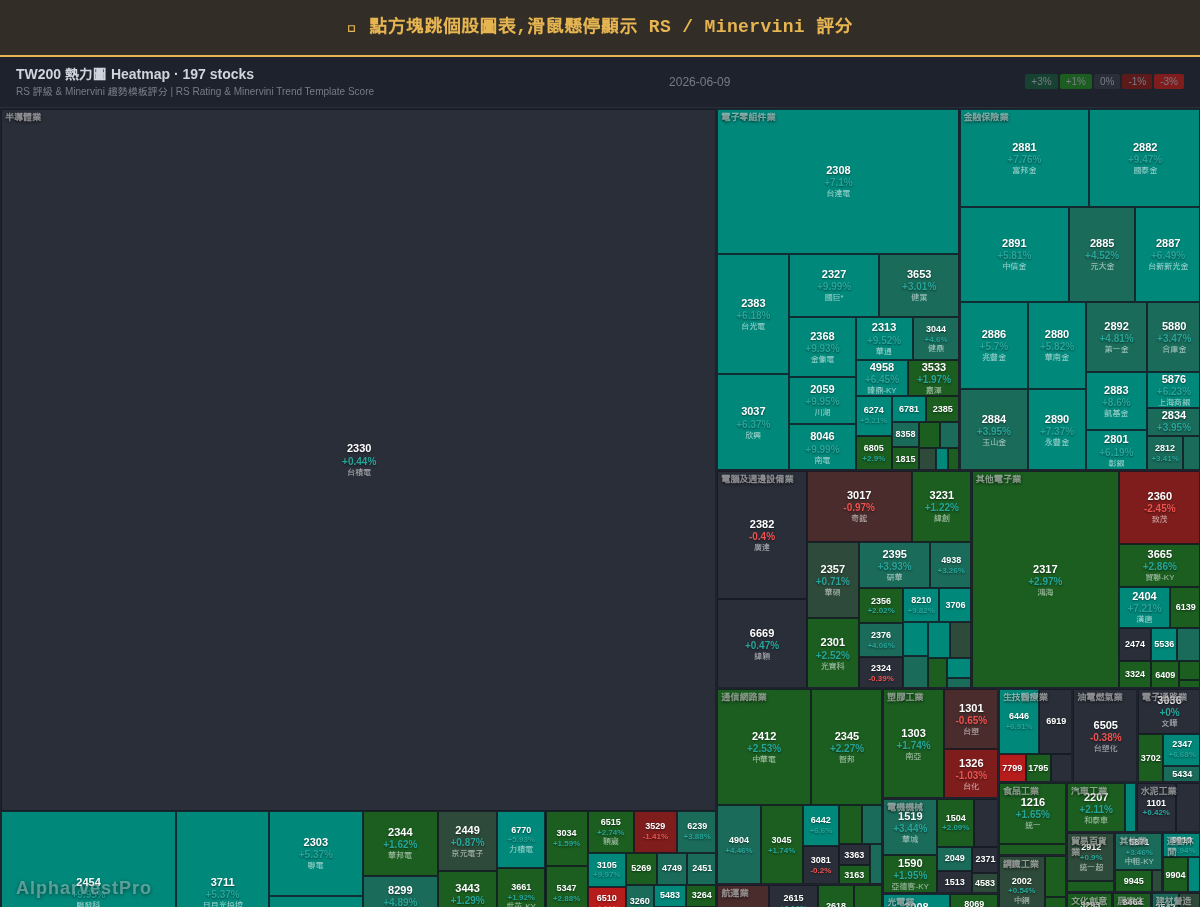Select the 1301 台塑 block
The image size is (1200, 907).
(x=971, y=719)
